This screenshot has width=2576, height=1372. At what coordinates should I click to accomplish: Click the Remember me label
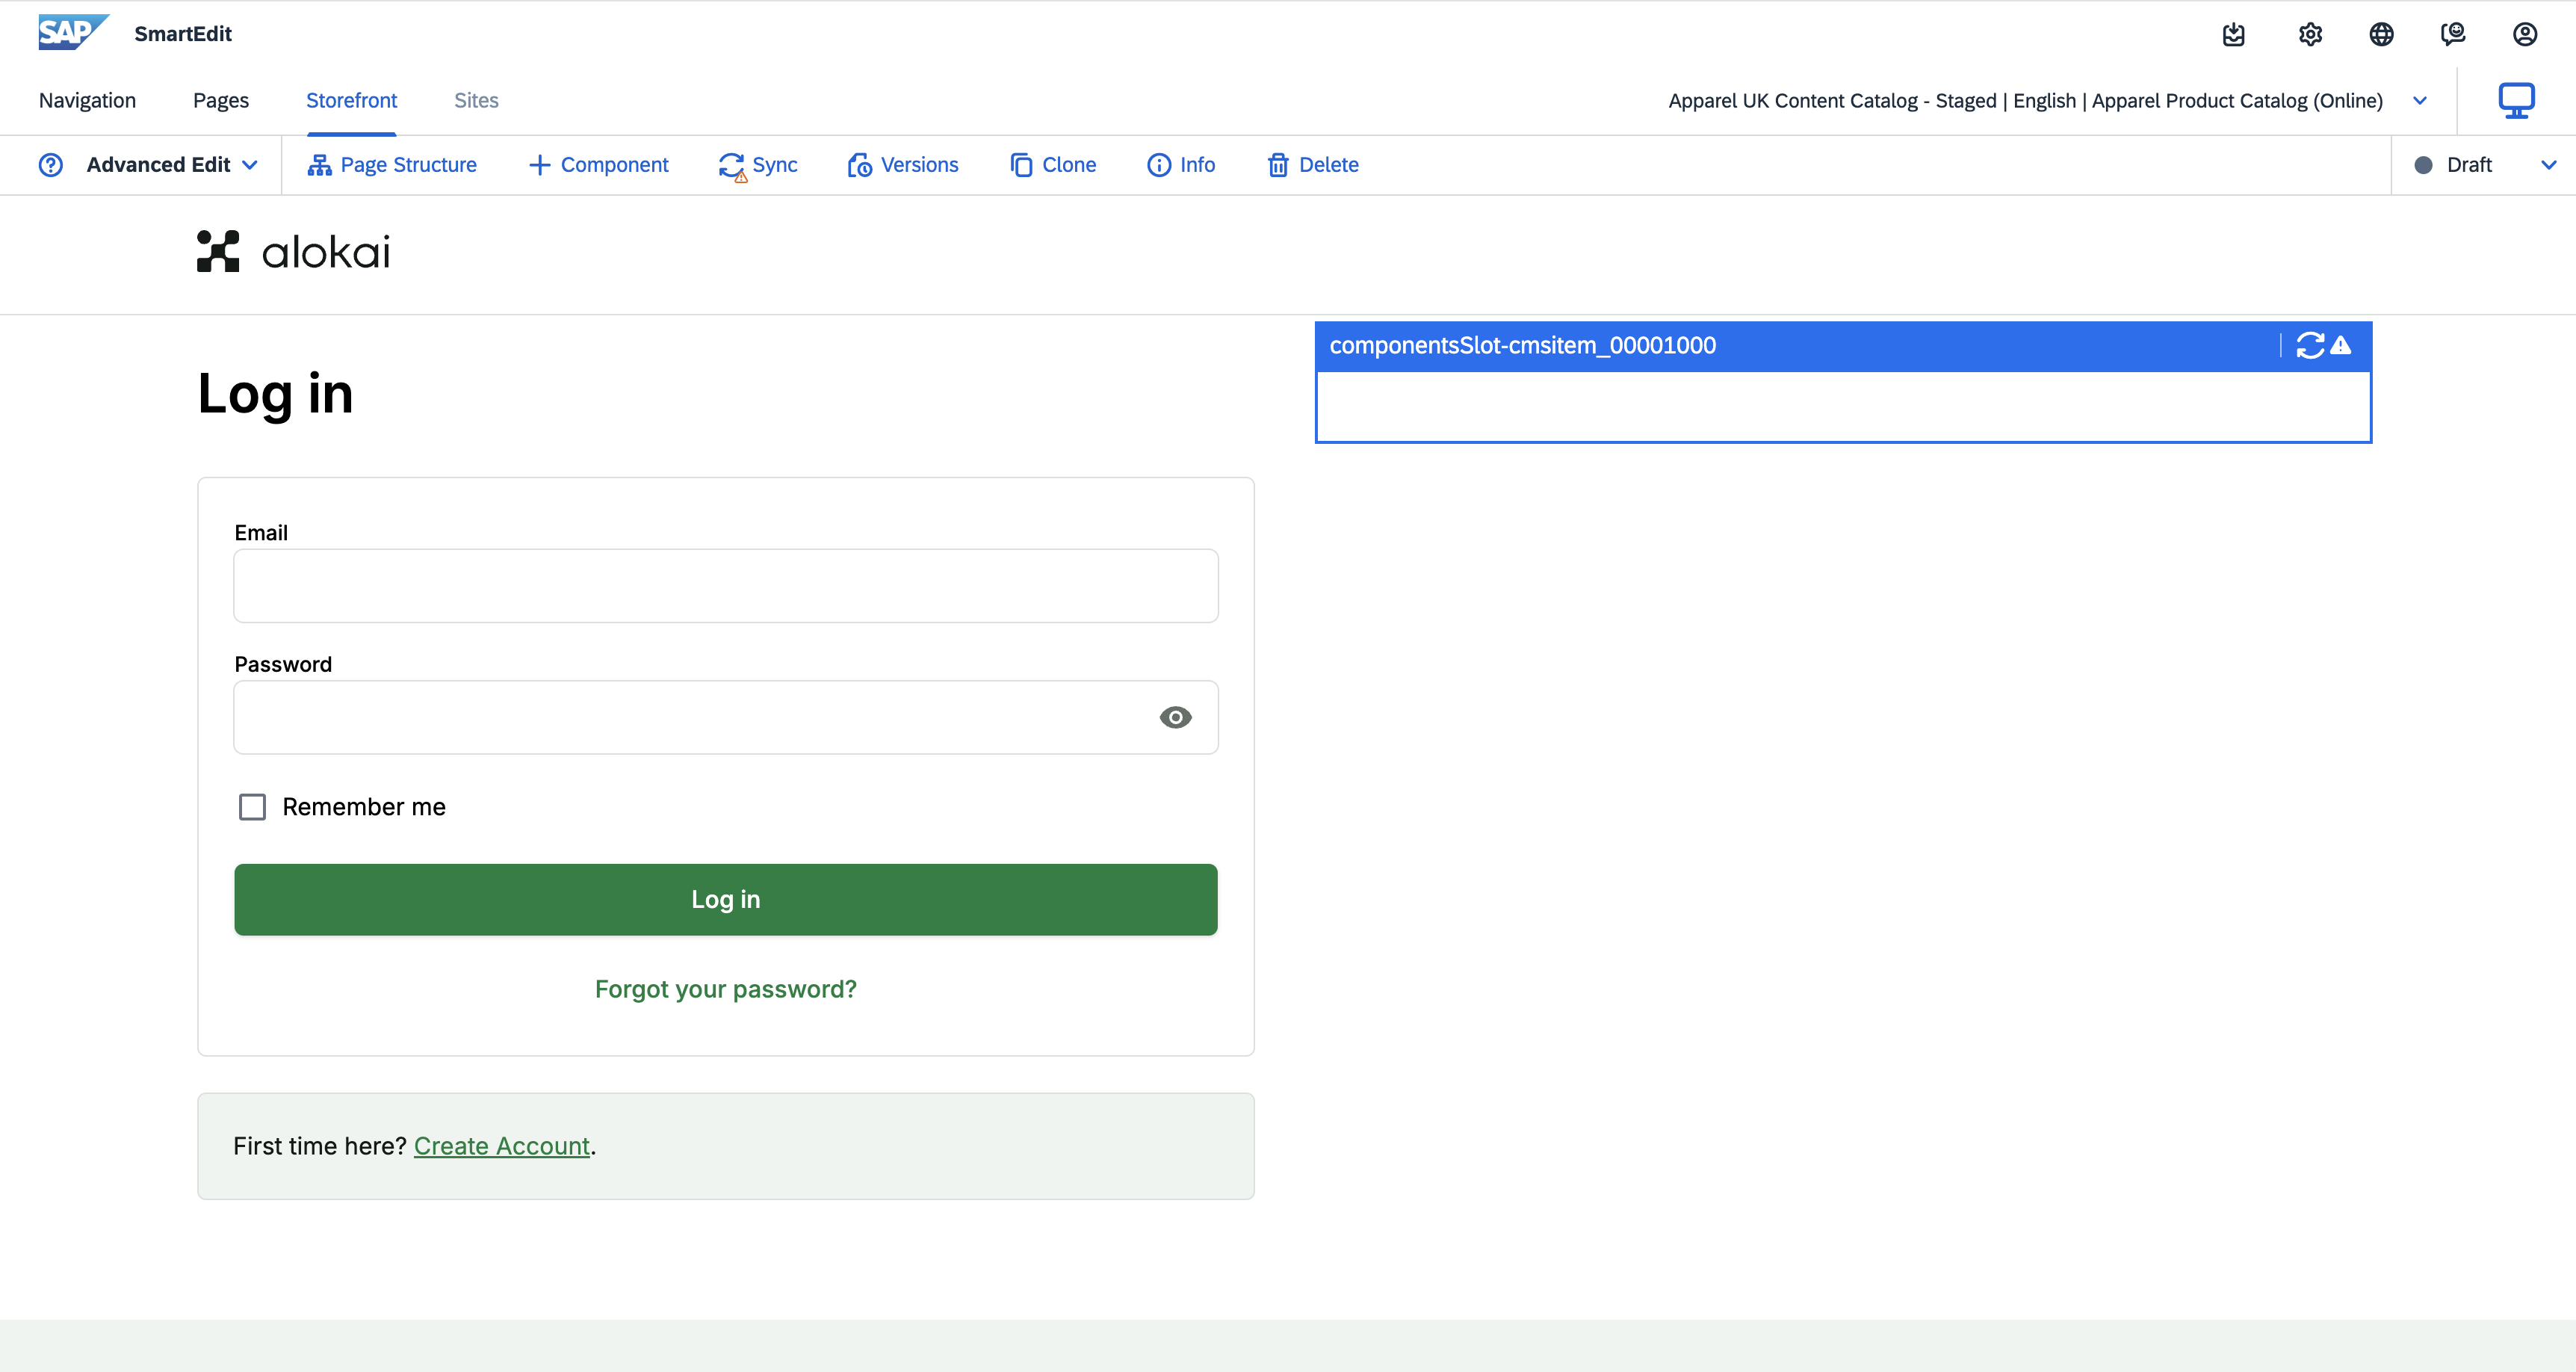tap(364, 807)
